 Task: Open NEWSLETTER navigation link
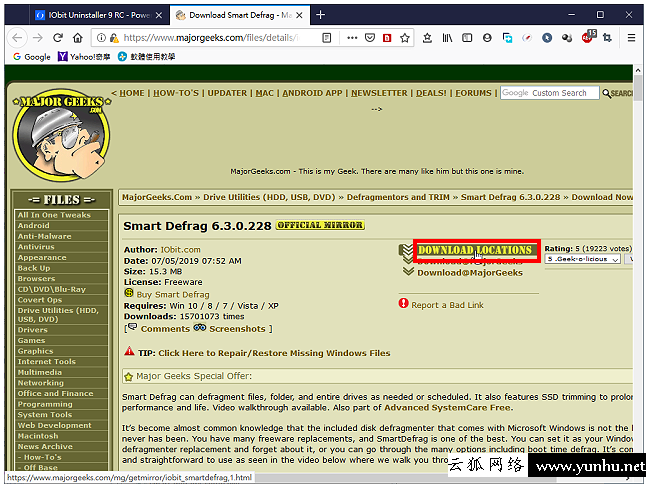point(379,93)
